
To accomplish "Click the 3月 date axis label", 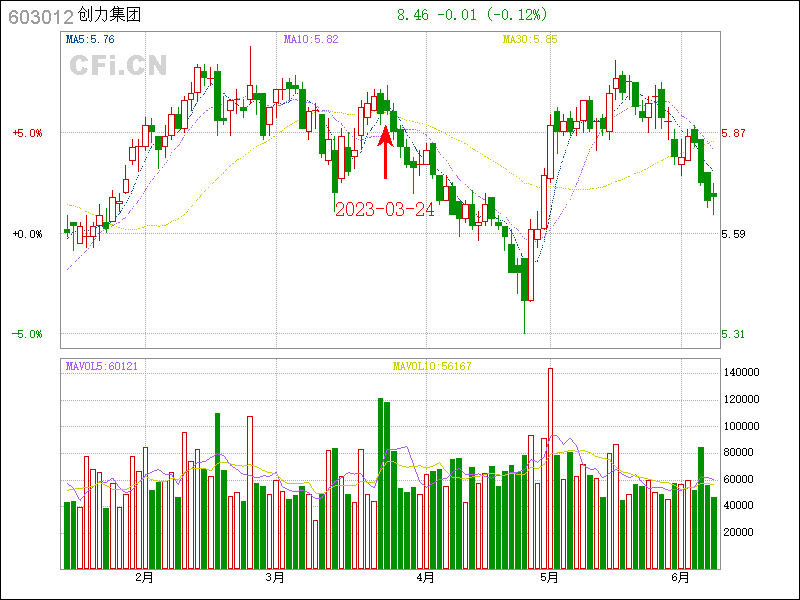I will click(276, 578).
